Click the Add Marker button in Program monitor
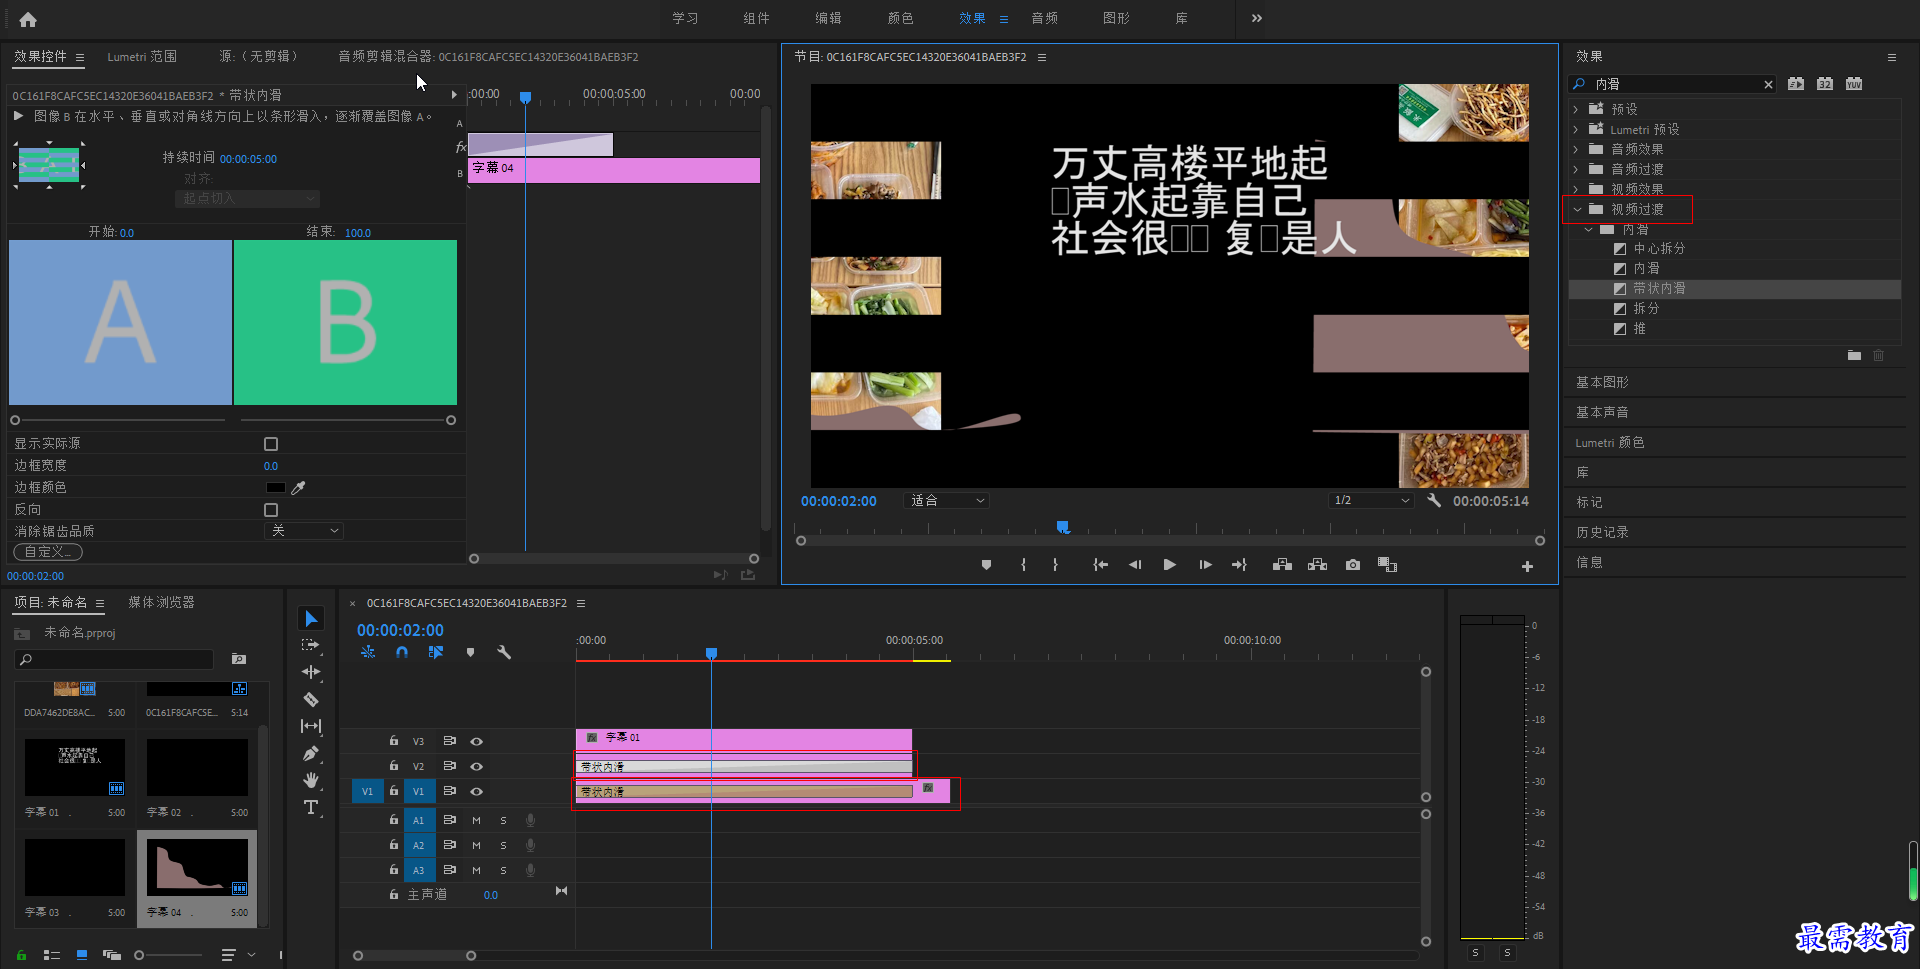Screen dimensions: 1920x969 (x=986, y=565)
